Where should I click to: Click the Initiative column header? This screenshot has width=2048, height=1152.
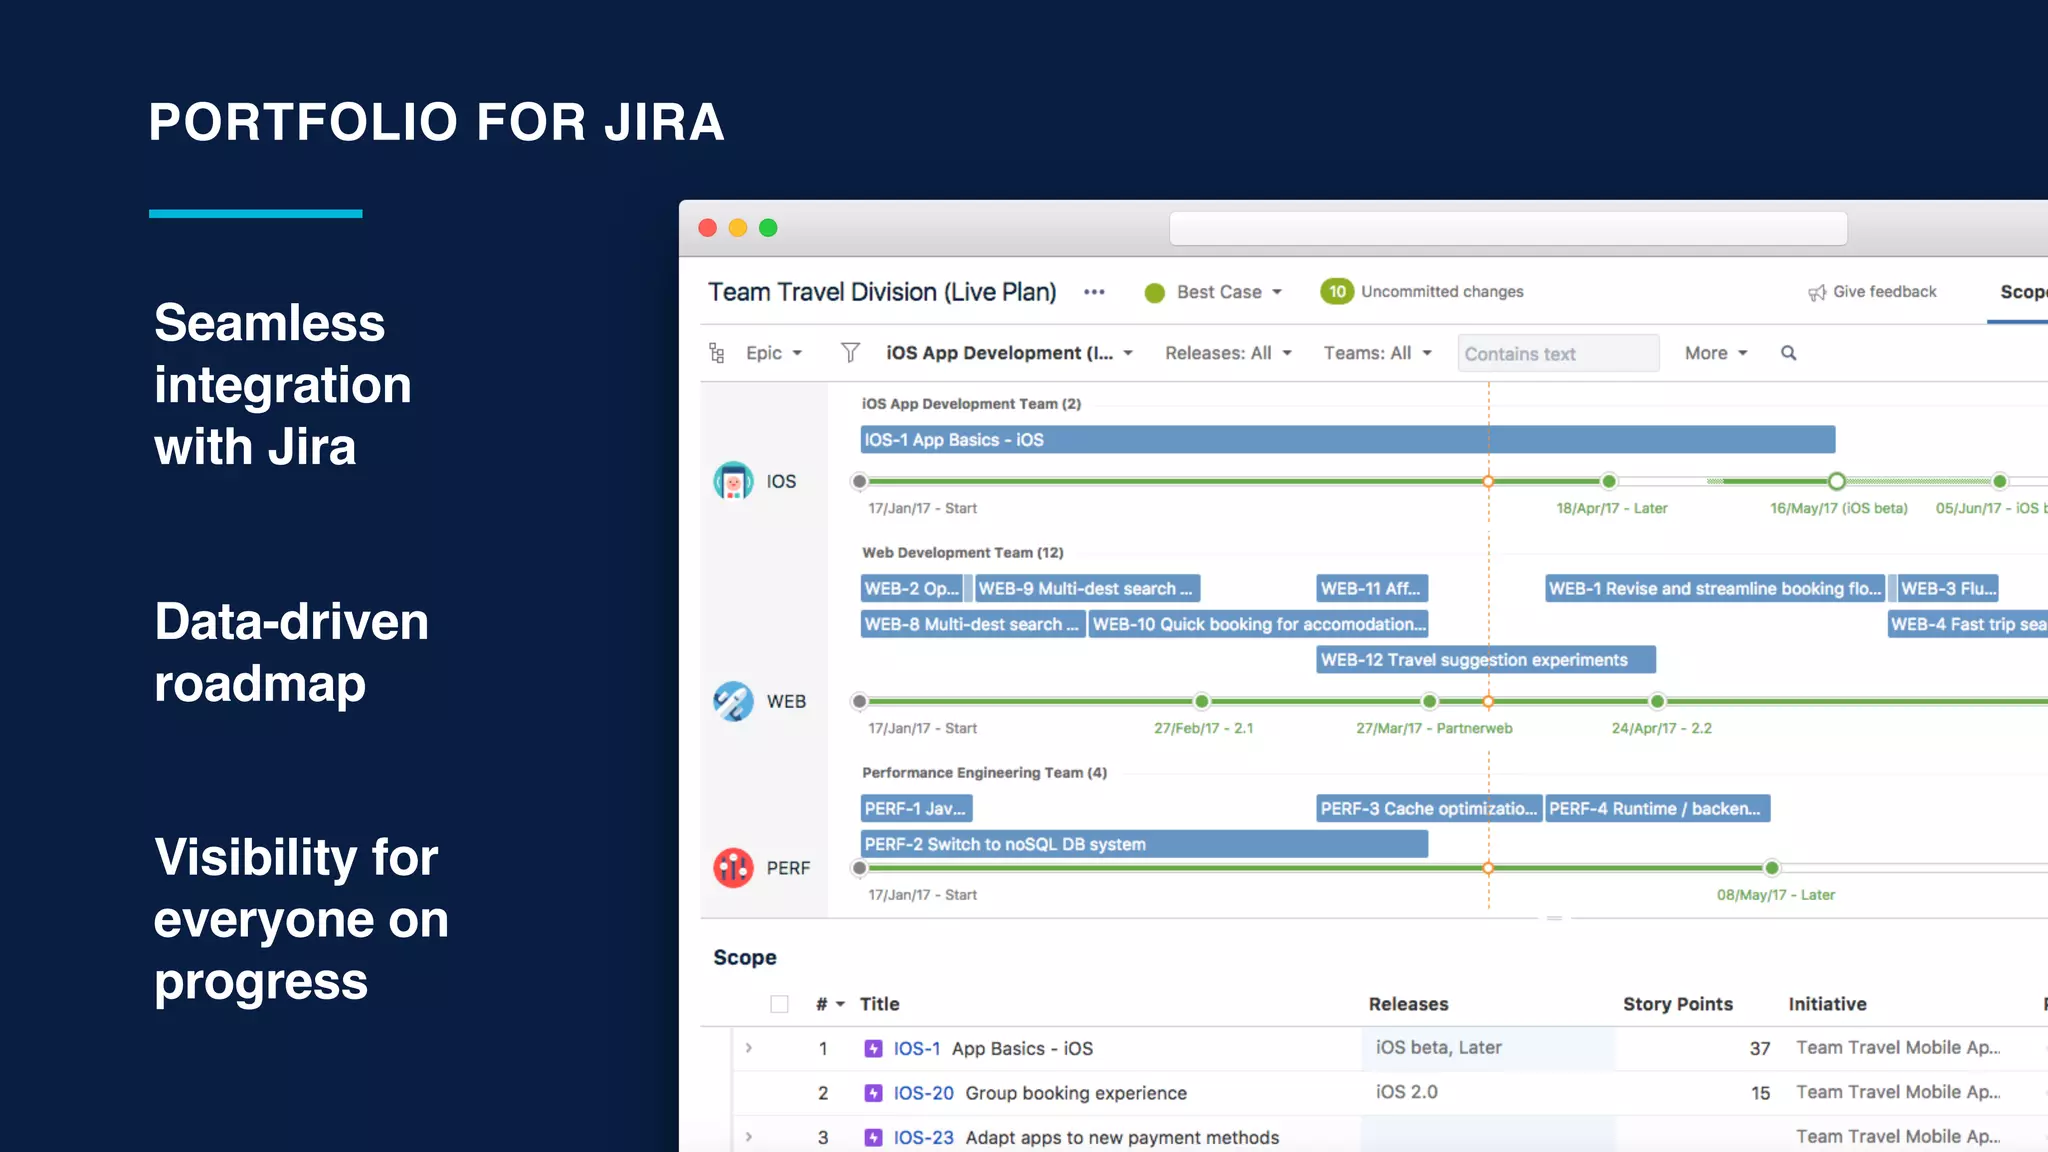(x=1827, y=1004)
